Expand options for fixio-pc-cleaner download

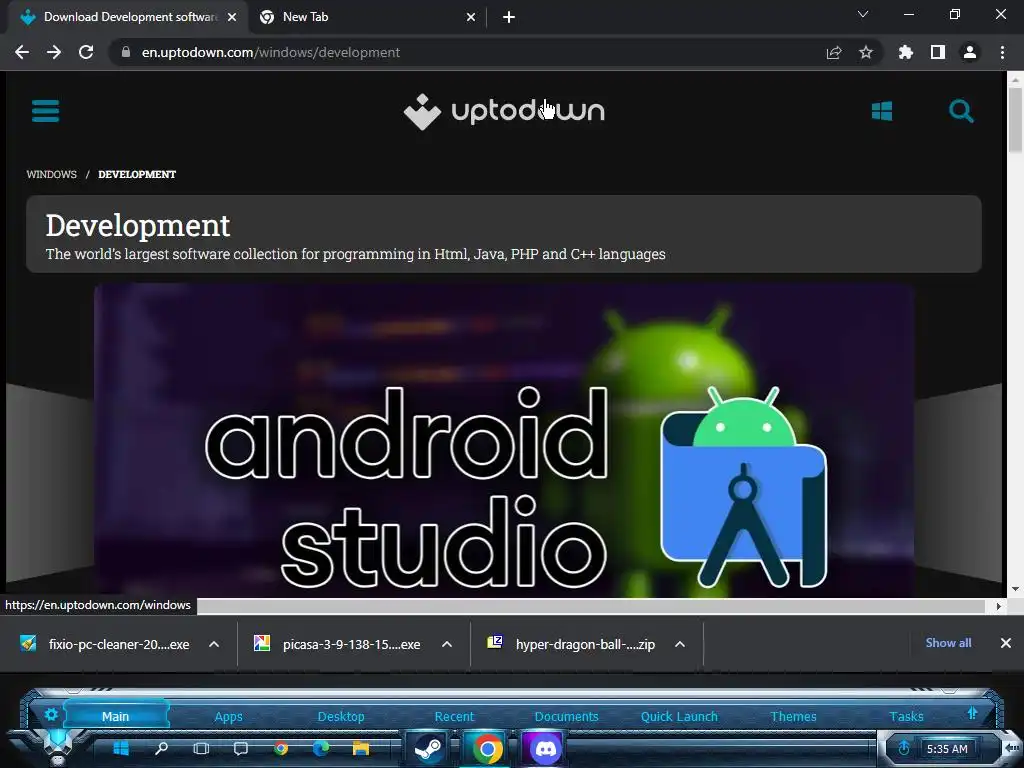(x=214, y=645)
